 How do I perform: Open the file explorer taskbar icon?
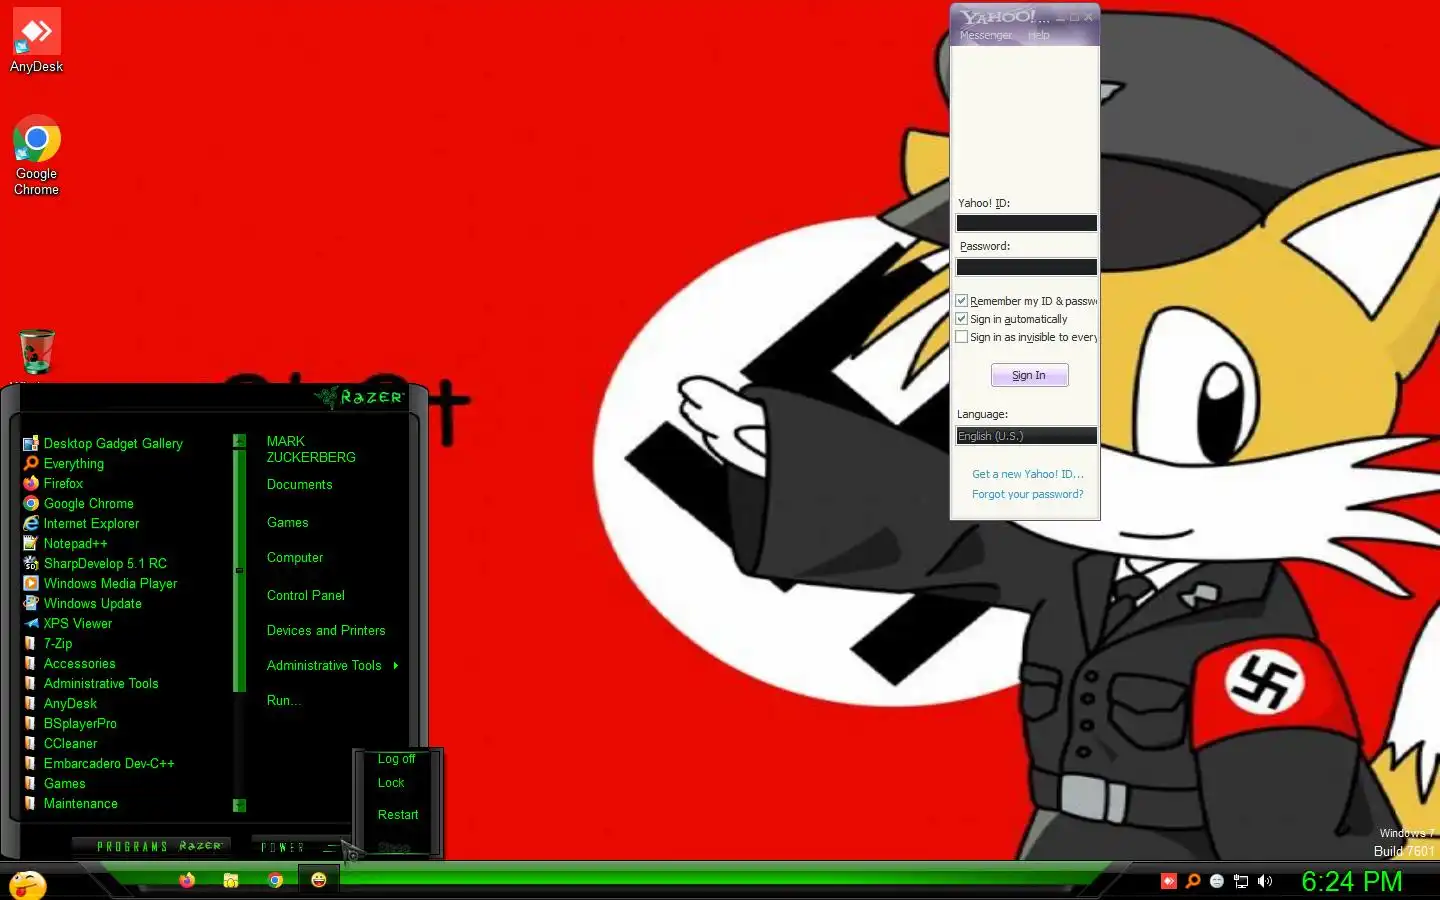coord(231,880)
